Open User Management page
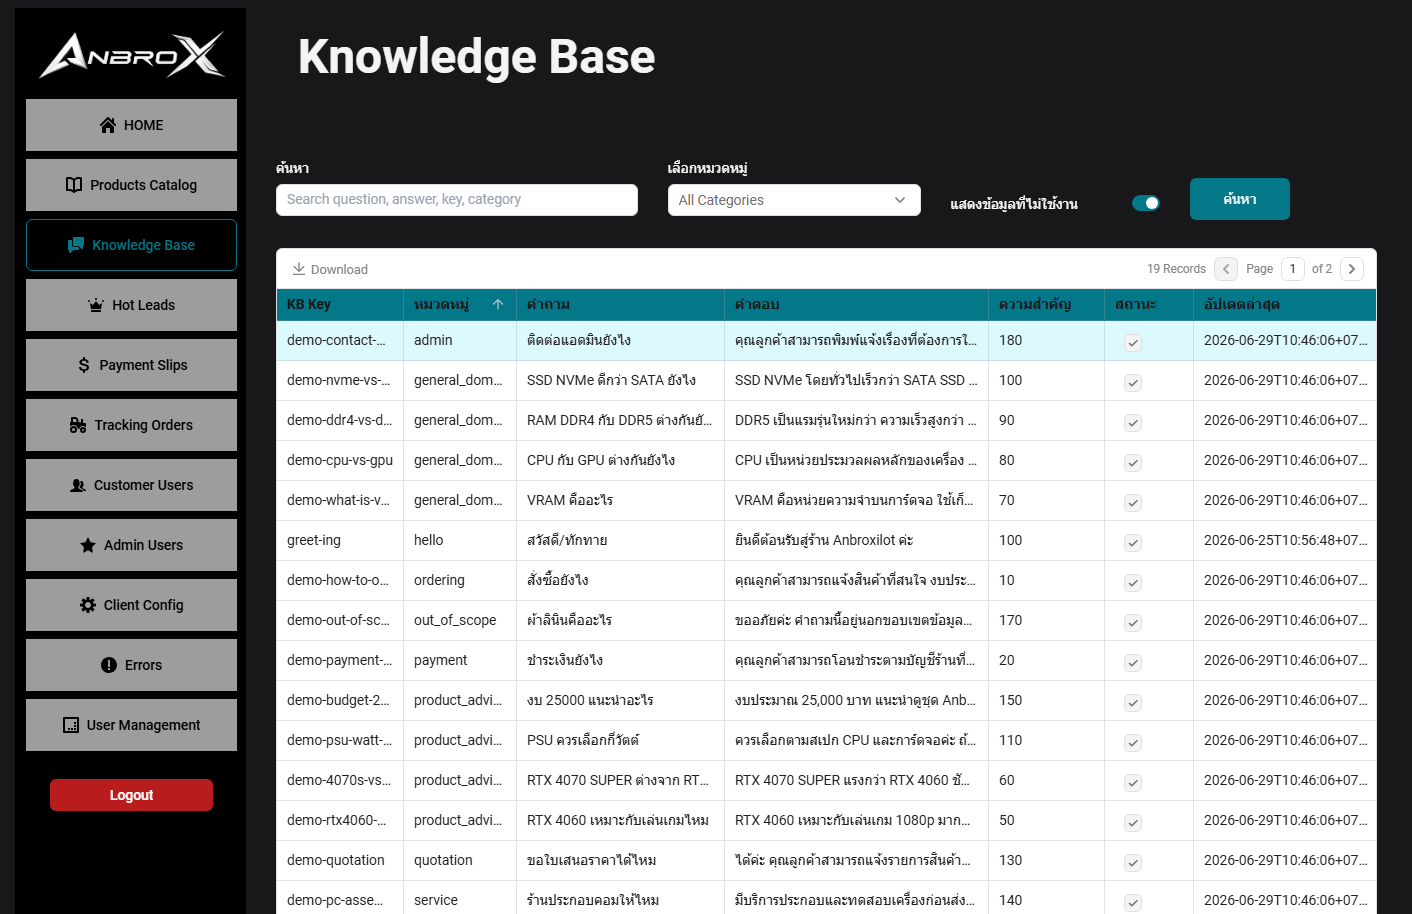Image resolution: width=1412 pixels, height=914 pixels. 131,725
